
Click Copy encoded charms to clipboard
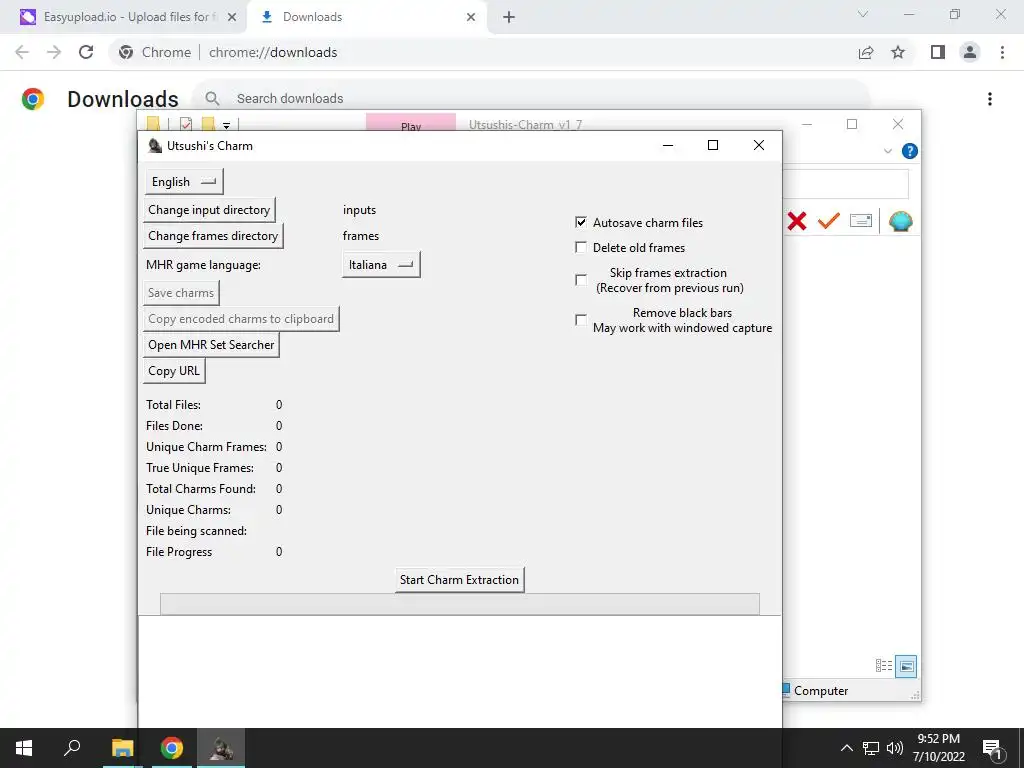coord(241,319)
